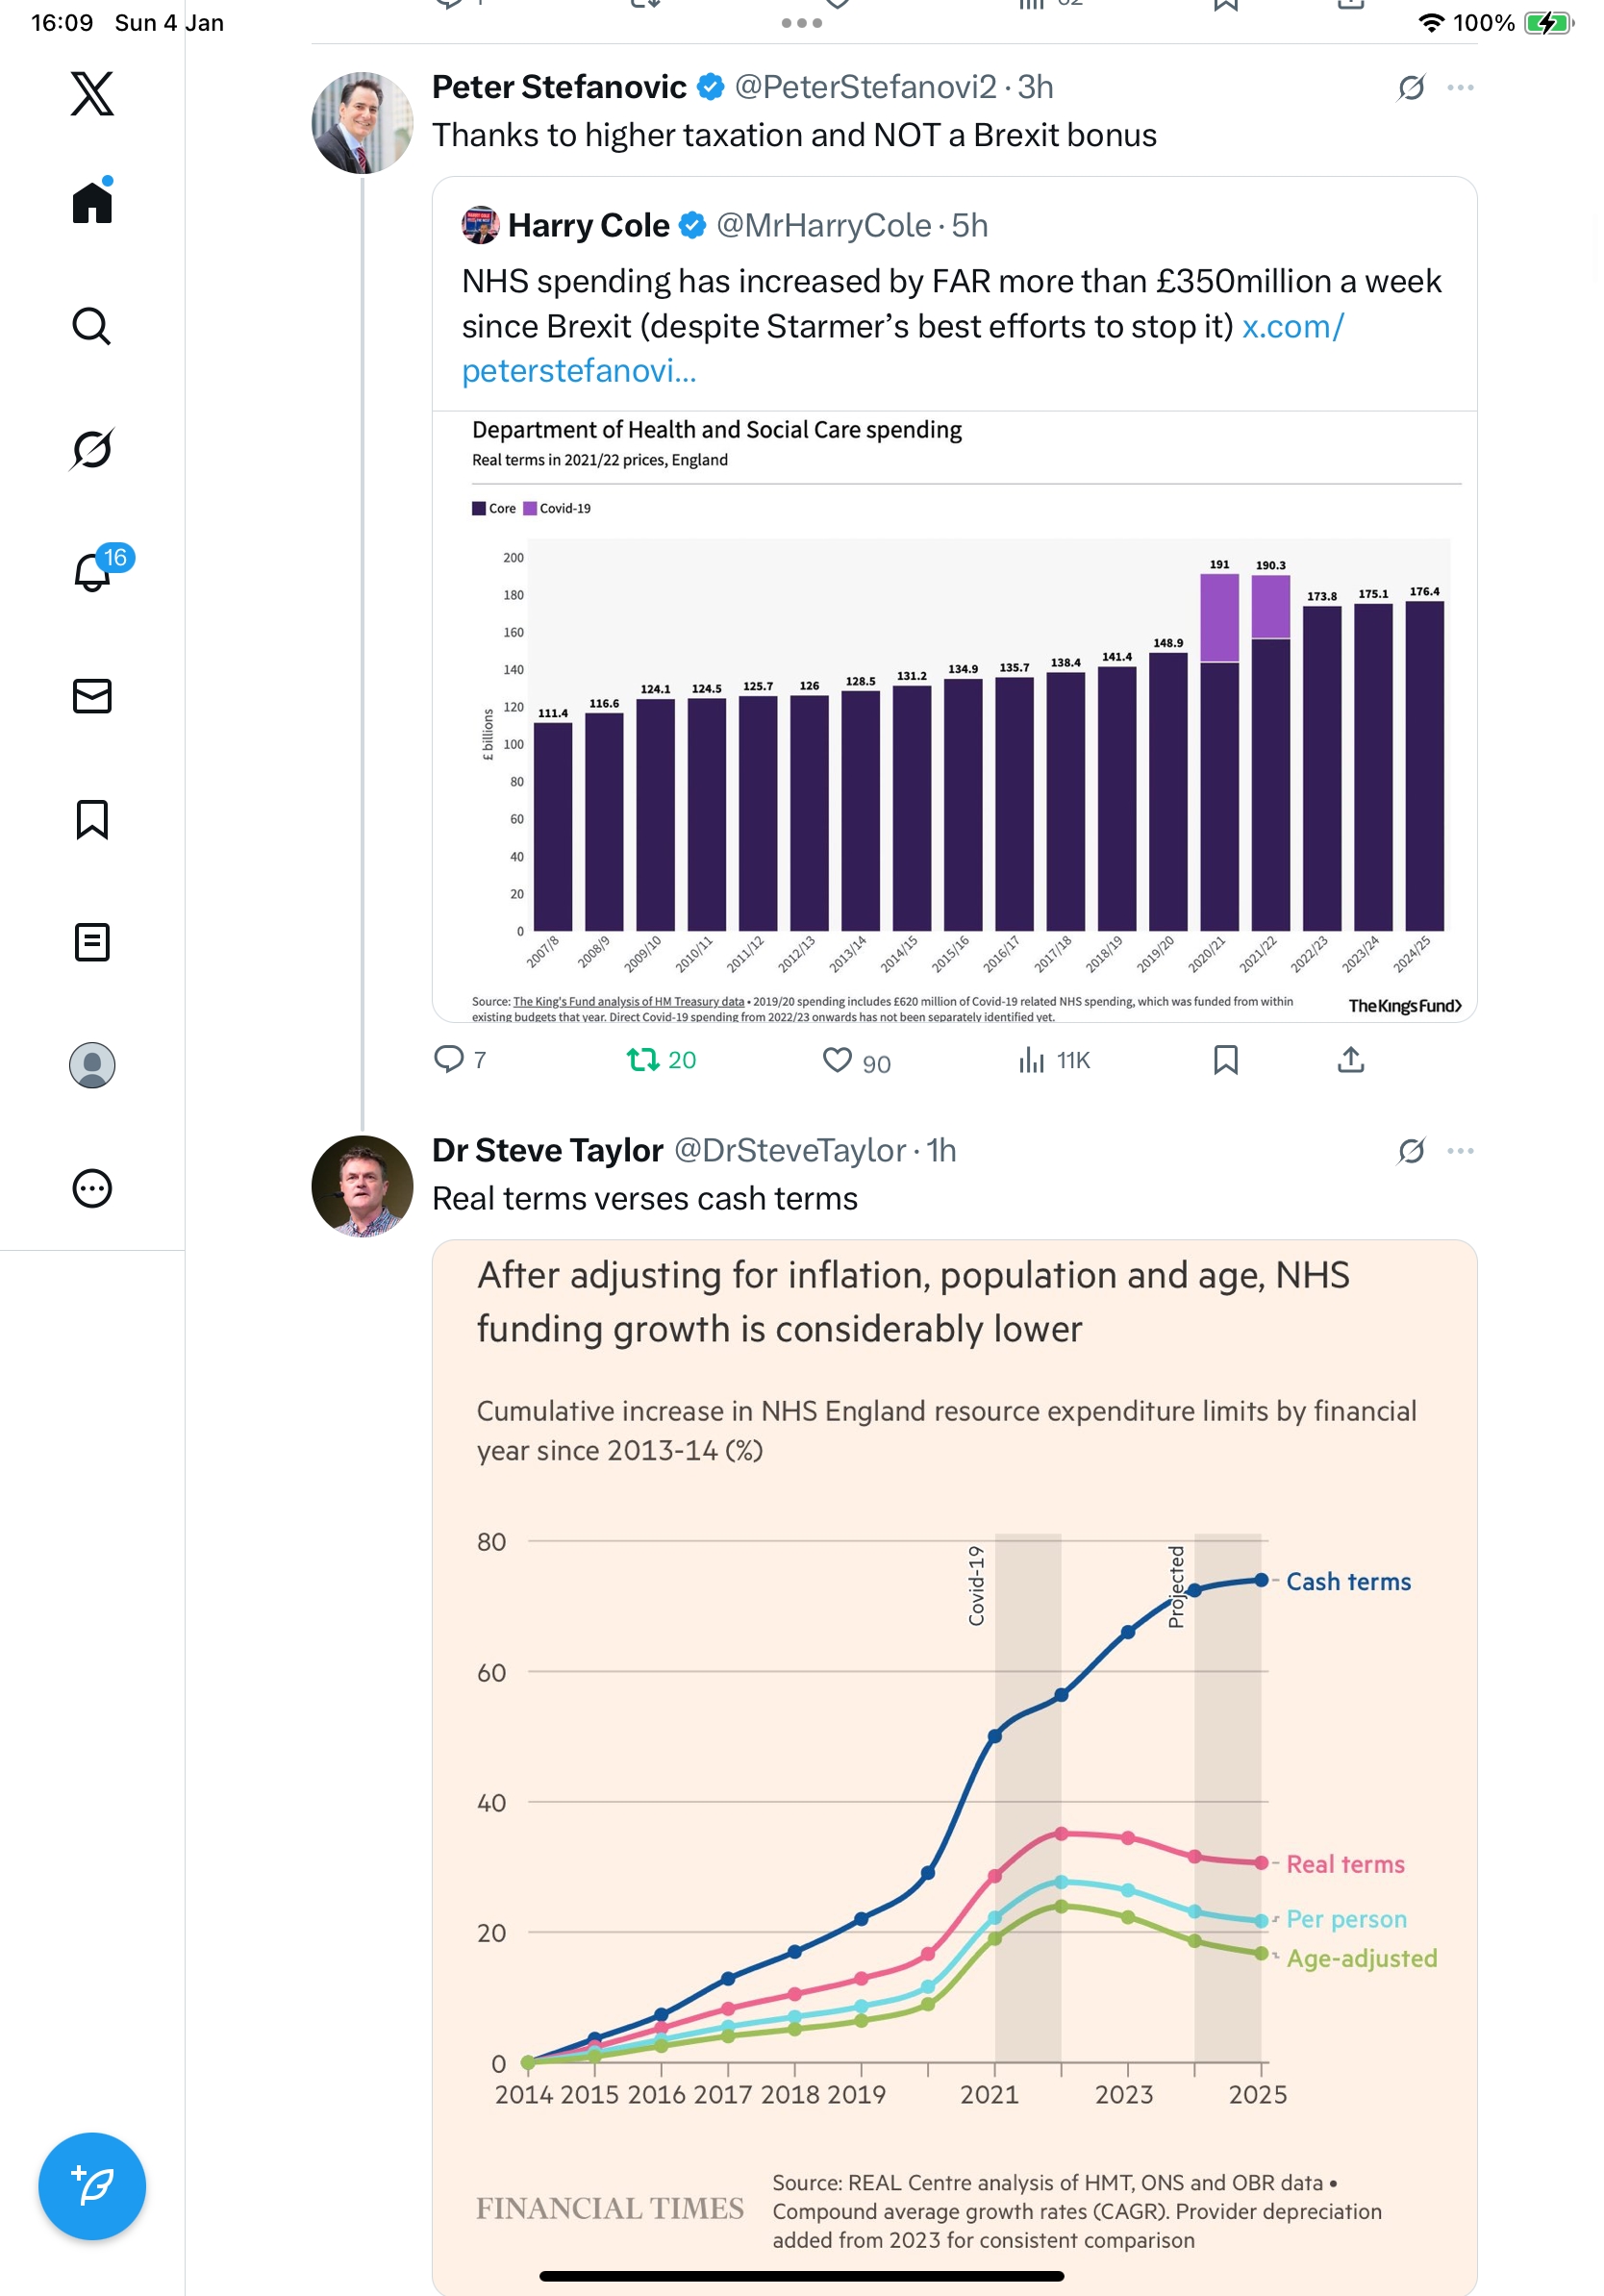The width and height of the screenshot is (1604, 2296).
Task: Open the Search icon in sidebar
Action: coord(92,326)
